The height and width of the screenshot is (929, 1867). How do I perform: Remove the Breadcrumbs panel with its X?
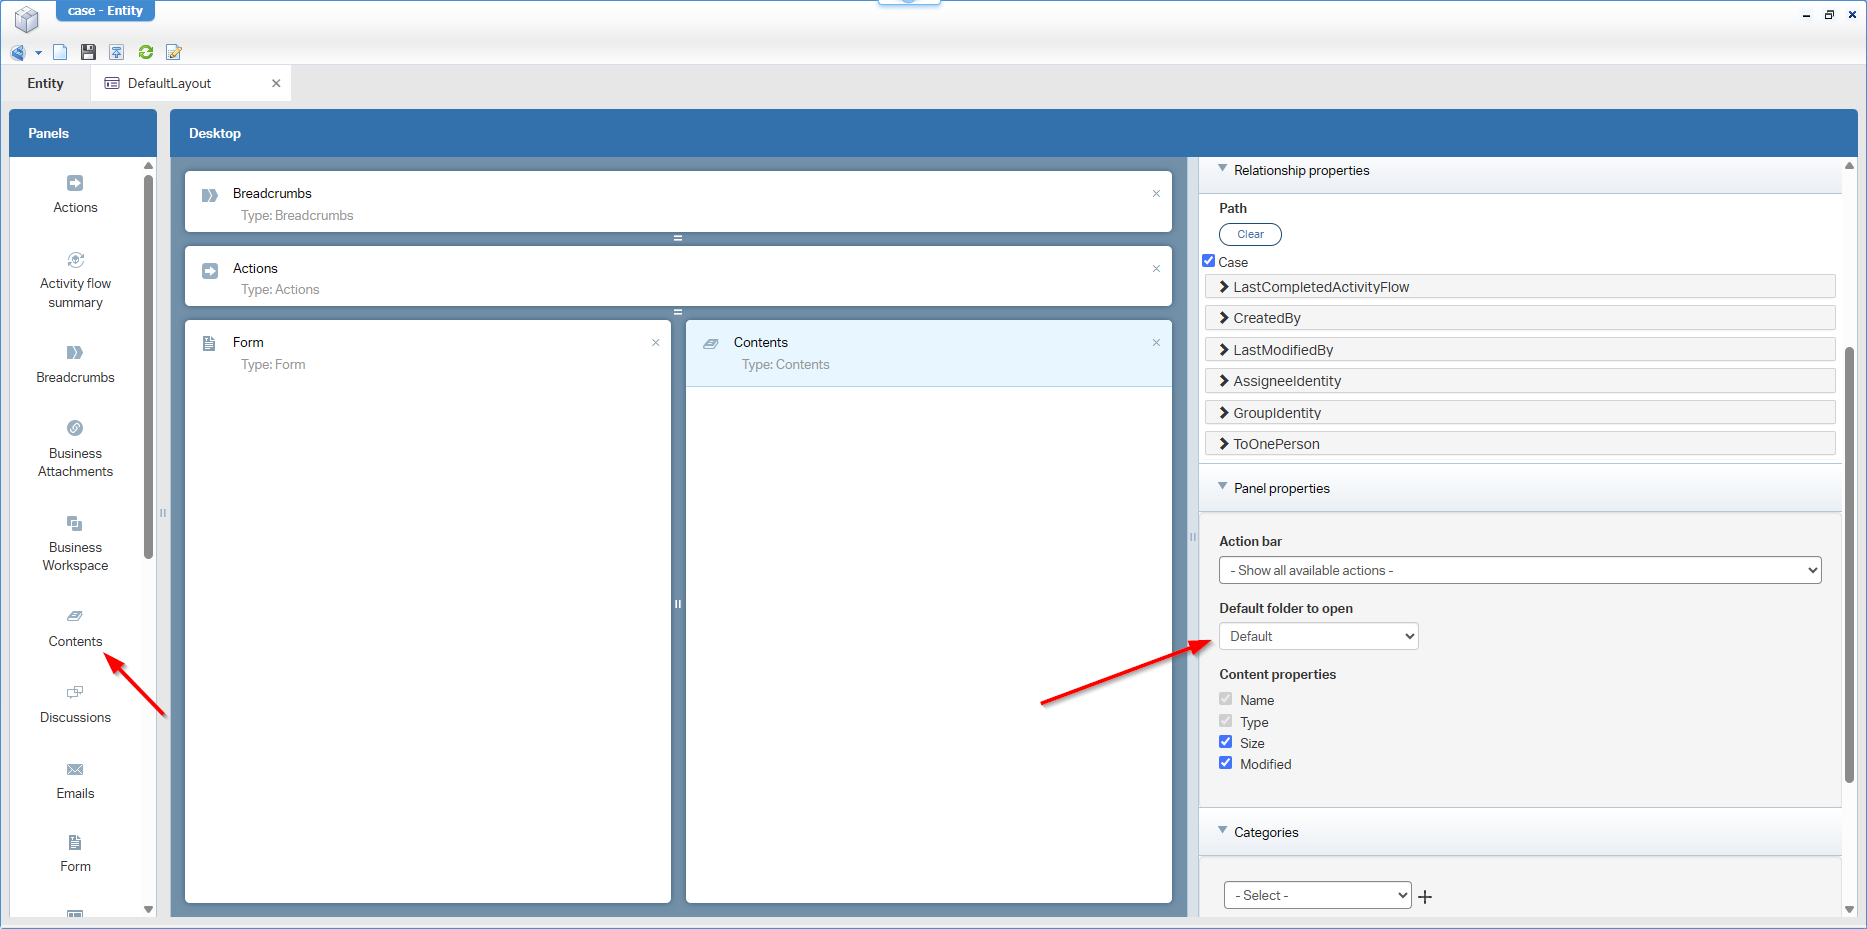pyautogui.click(x=1156, y=194)
